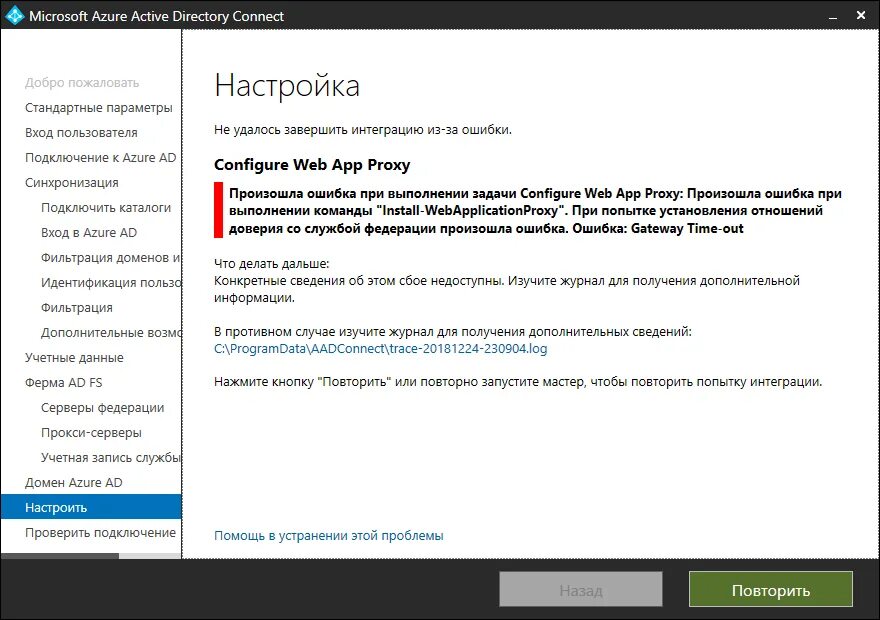Open Проверить подключение step

[x=100, y=532]
